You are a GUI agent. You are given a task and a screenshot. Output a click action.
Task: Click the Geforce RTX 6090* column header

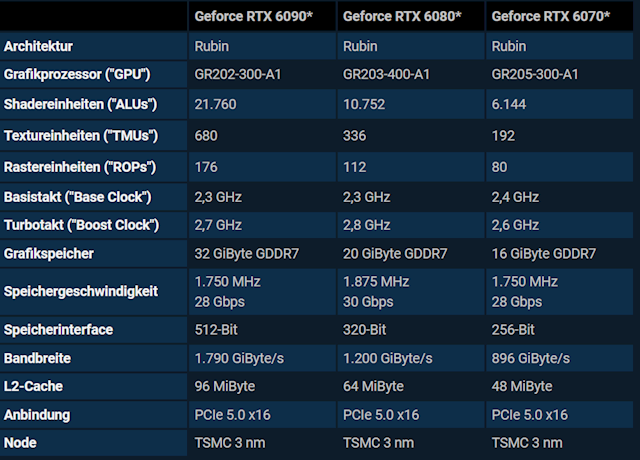click(252, 17)
